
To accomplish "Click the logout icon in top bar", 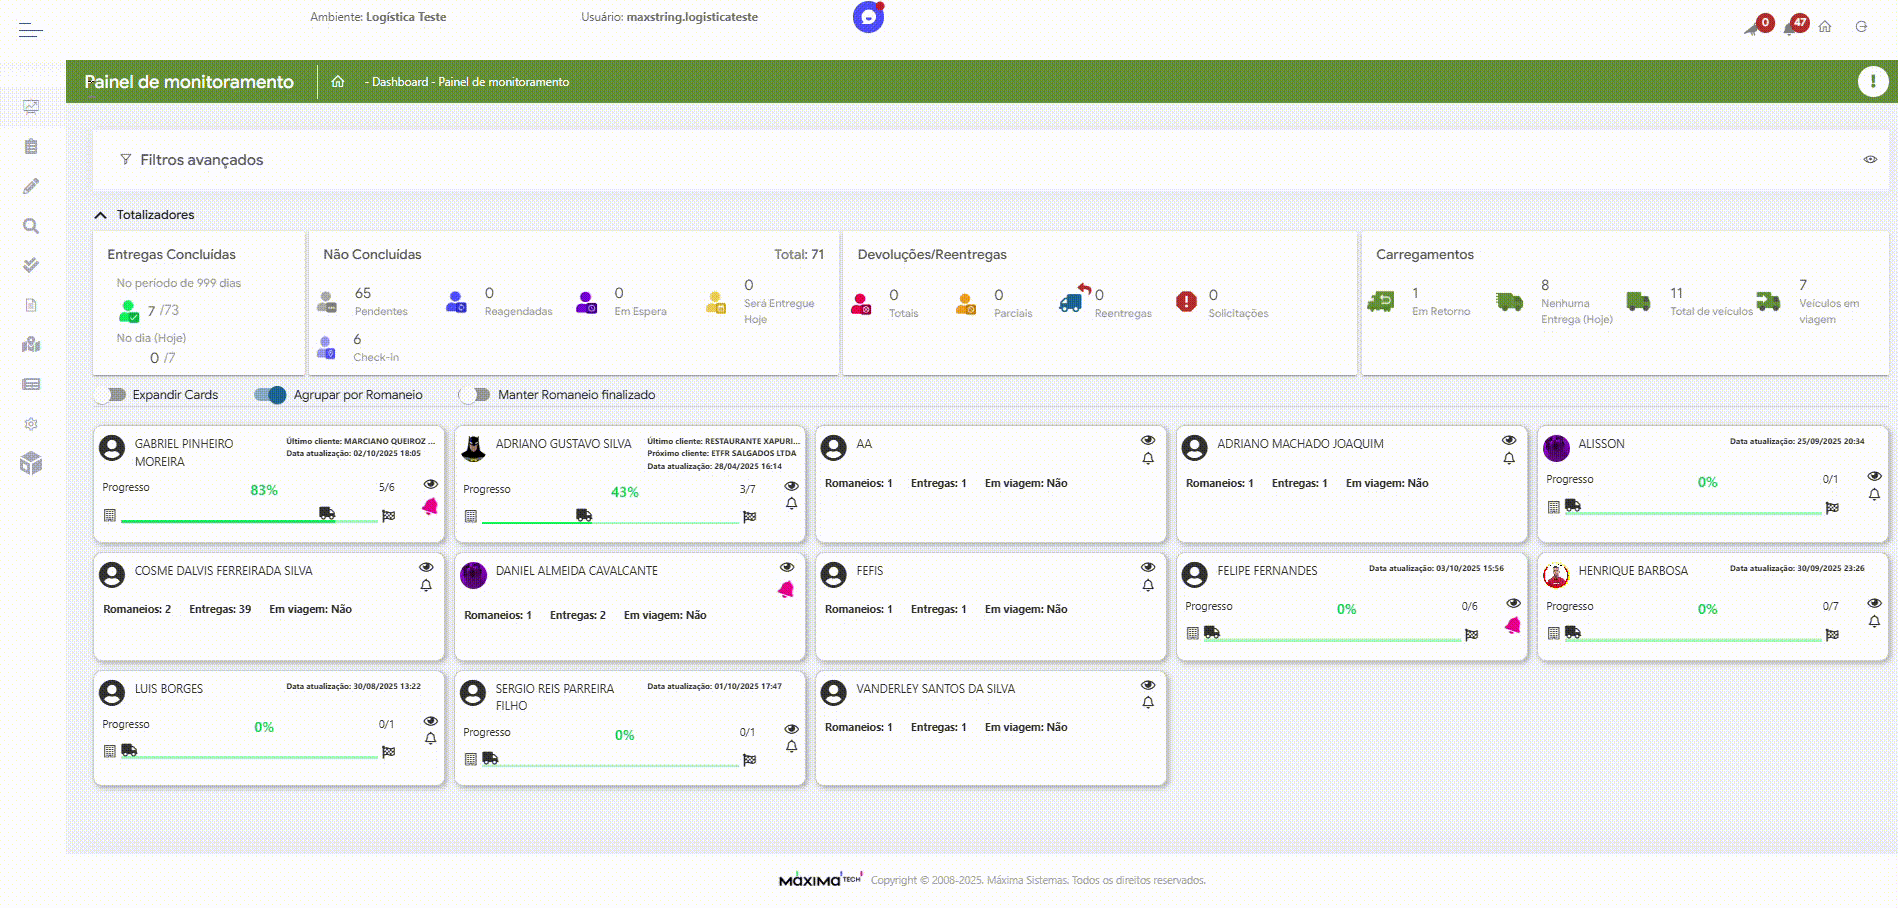I will [1861, 27].
